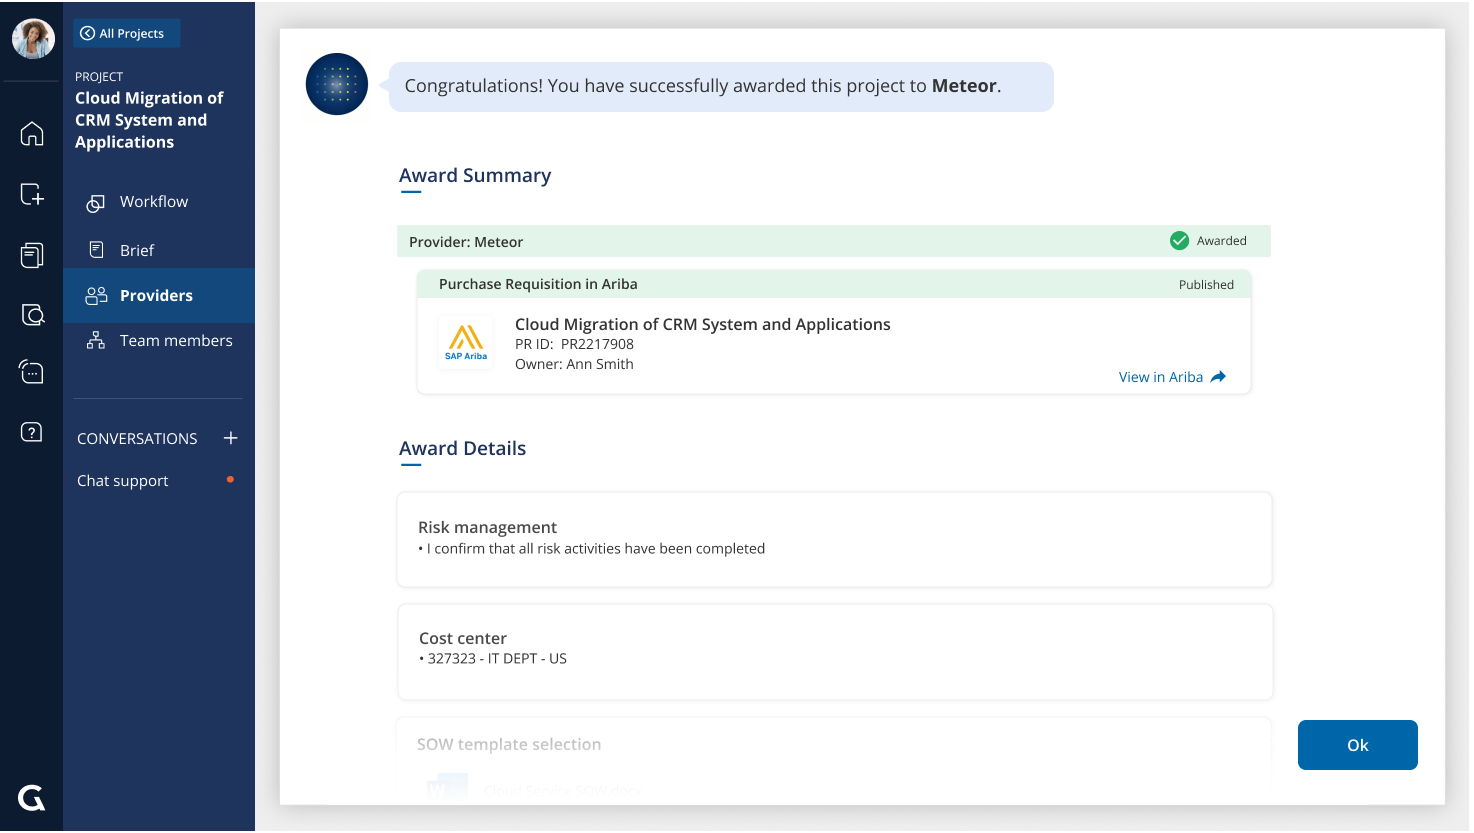This screenshot has width=1474, height=833.
Task: Open the documents stack icon
Action: pos(32,255)
